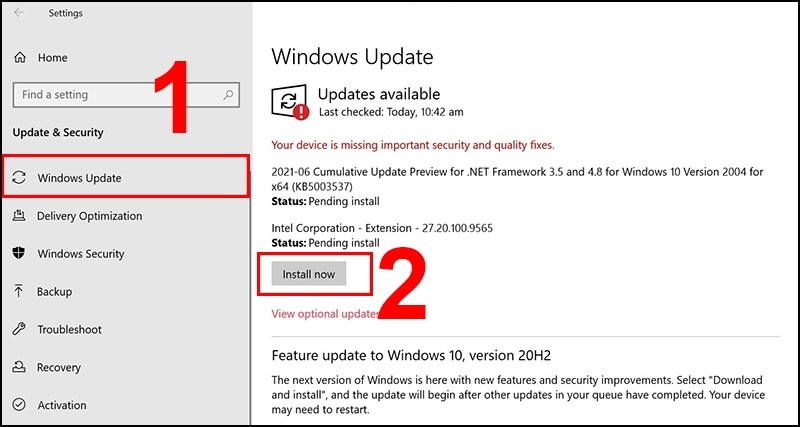Click the back arrow in Settings header
Viewport: 800px width, 427px height.
click(18, 13)
